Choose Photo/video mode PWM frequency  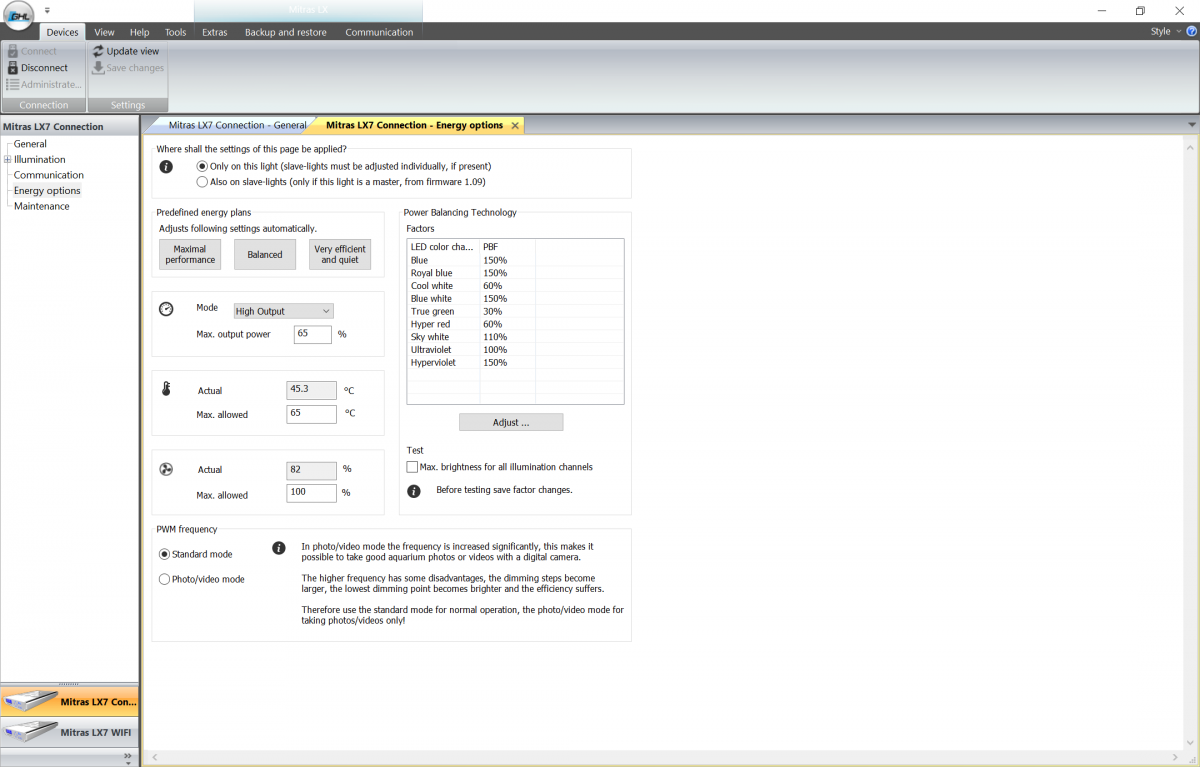(202, 579)
